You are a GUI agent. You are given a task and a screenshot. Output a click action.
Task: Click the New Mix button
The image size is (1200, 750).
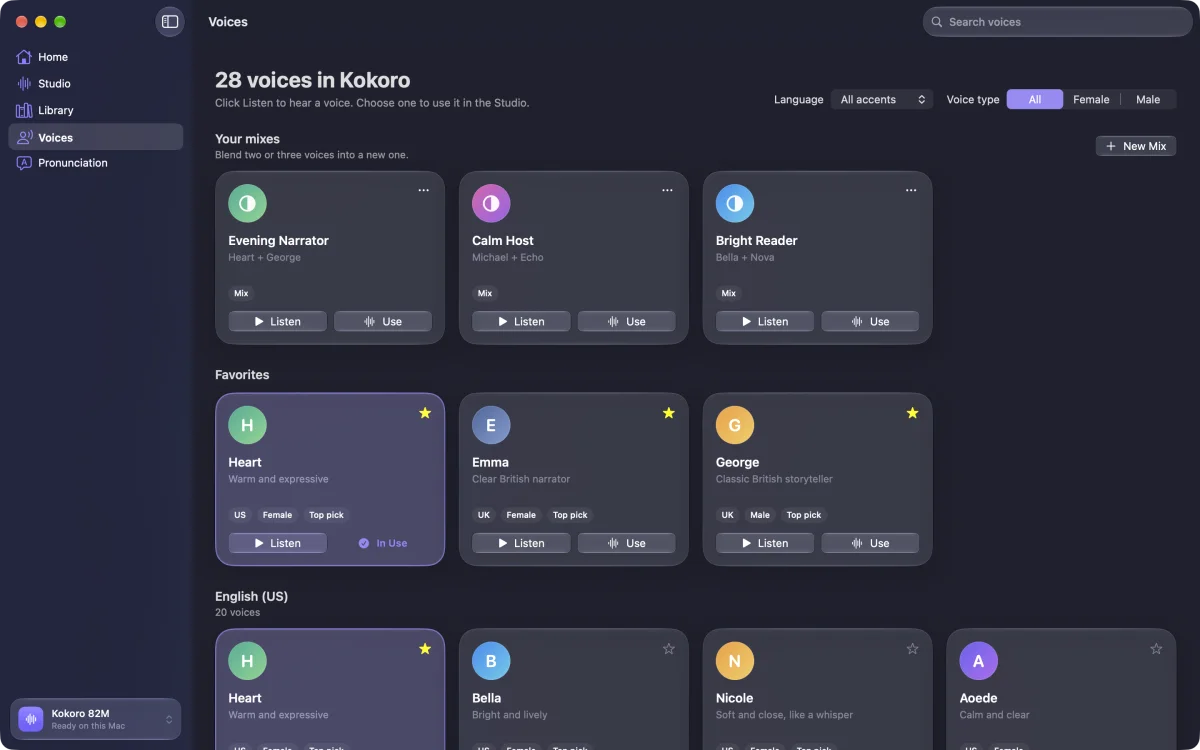1136,146
